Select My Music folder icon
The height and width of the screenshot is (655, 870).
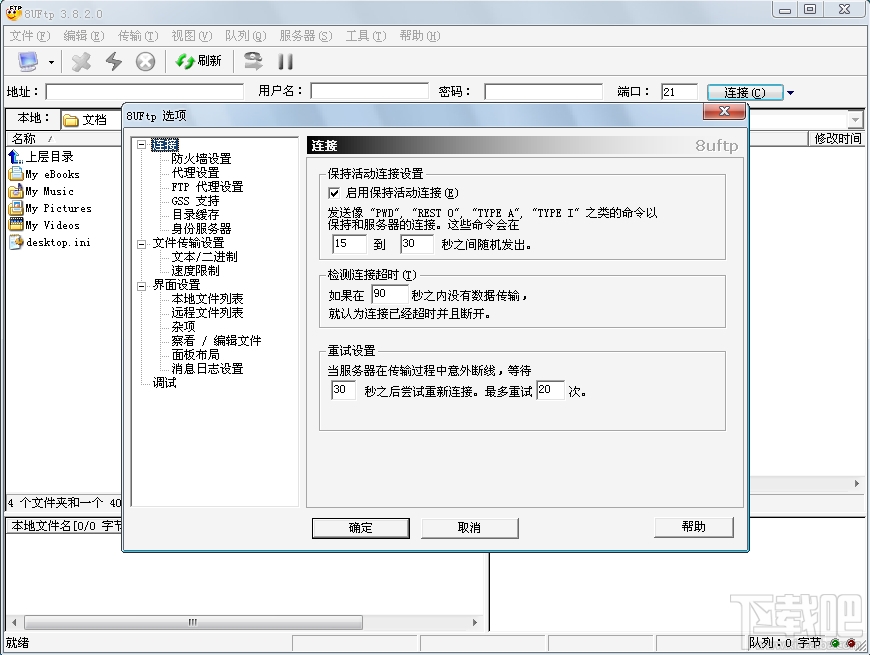[16, 191]
